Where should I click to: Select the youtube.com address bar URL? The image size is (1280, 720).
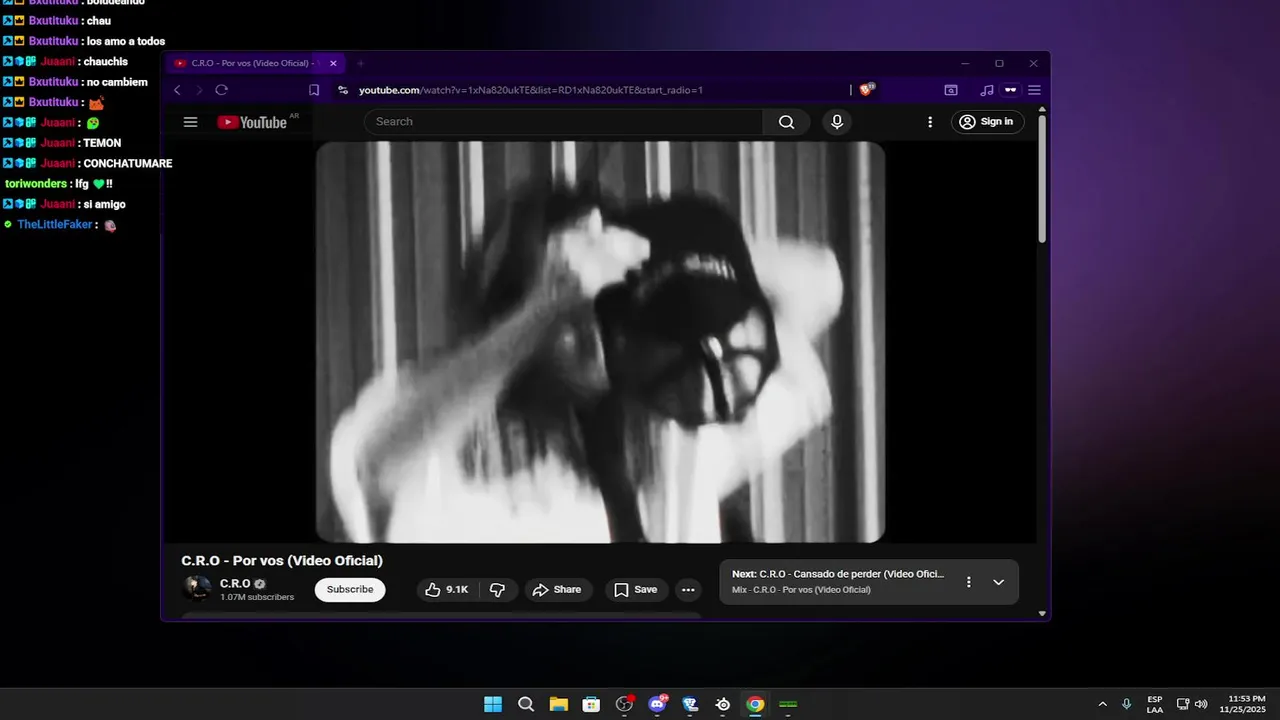pyautogui.click(x=531, y=90)
